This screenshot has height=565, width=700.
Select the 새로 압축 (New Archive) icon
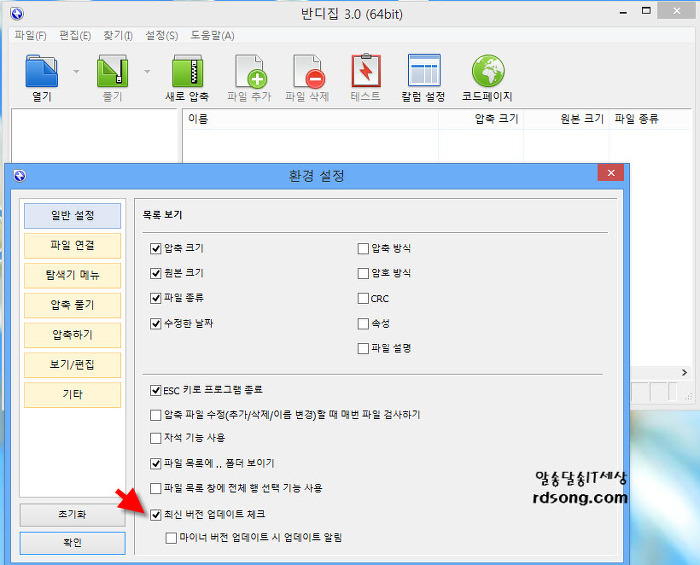tap(187, 72)
